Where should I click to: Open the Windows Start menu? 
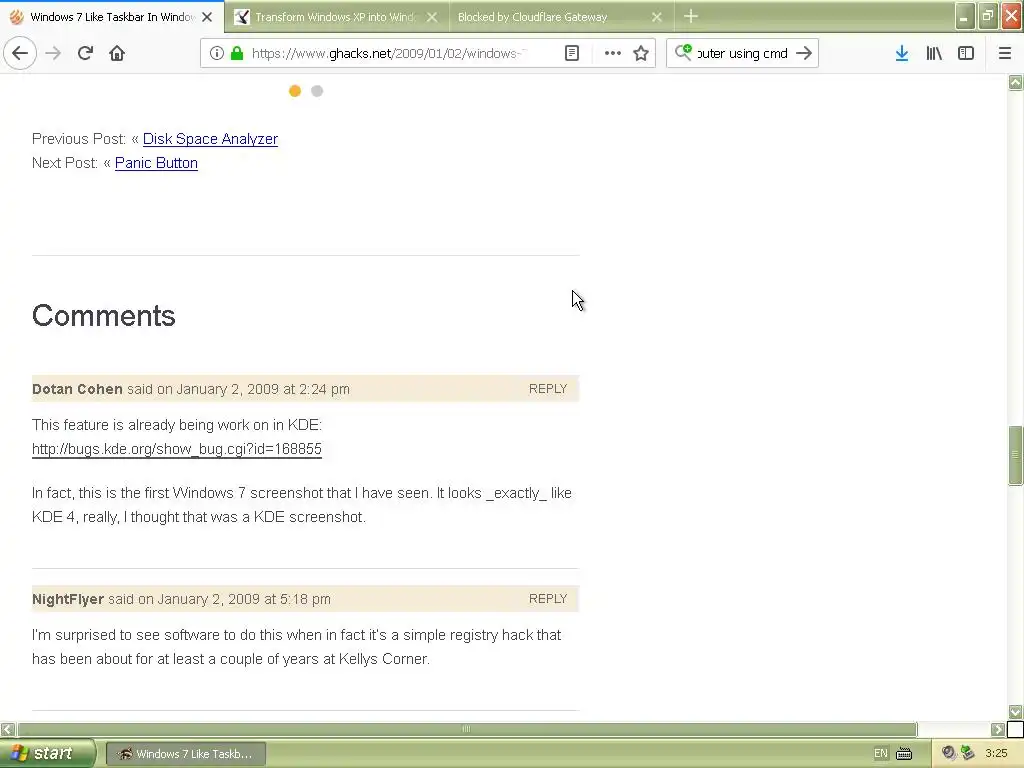tap(47, 753)
